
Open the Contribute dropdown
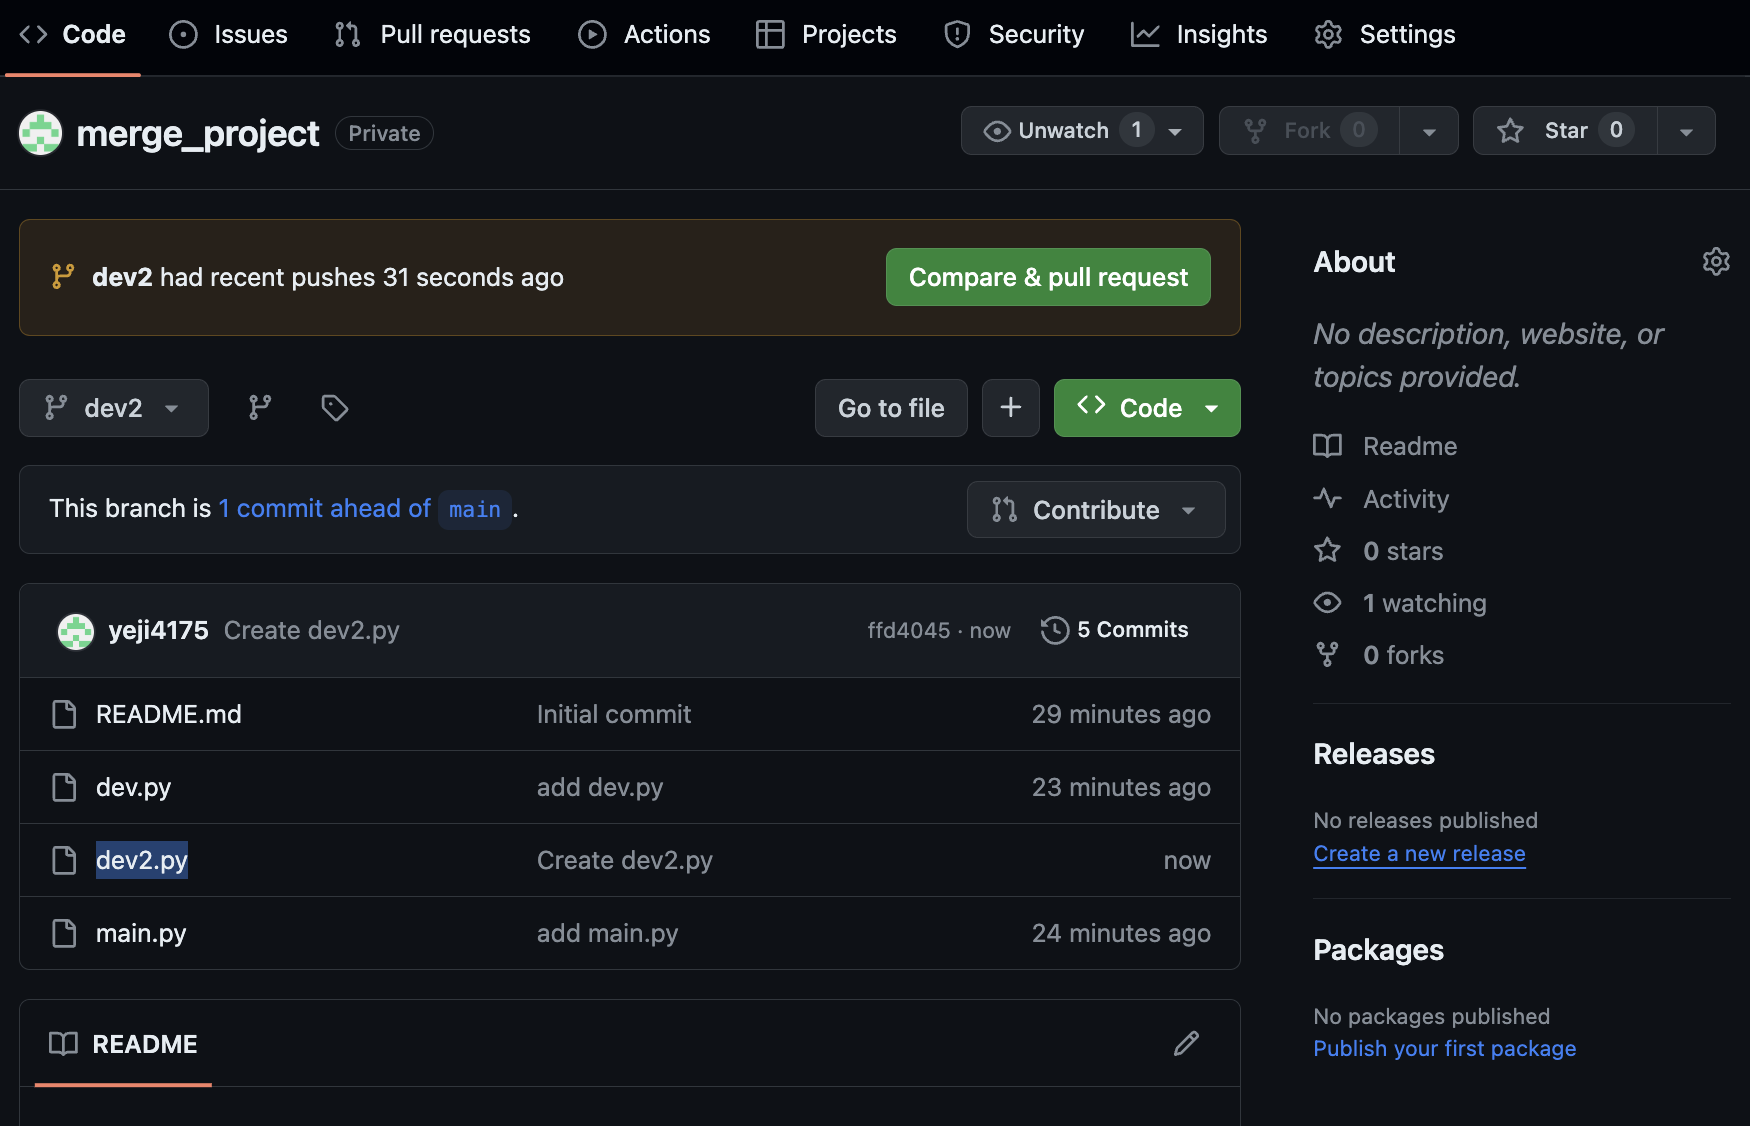click(1095, 510)
